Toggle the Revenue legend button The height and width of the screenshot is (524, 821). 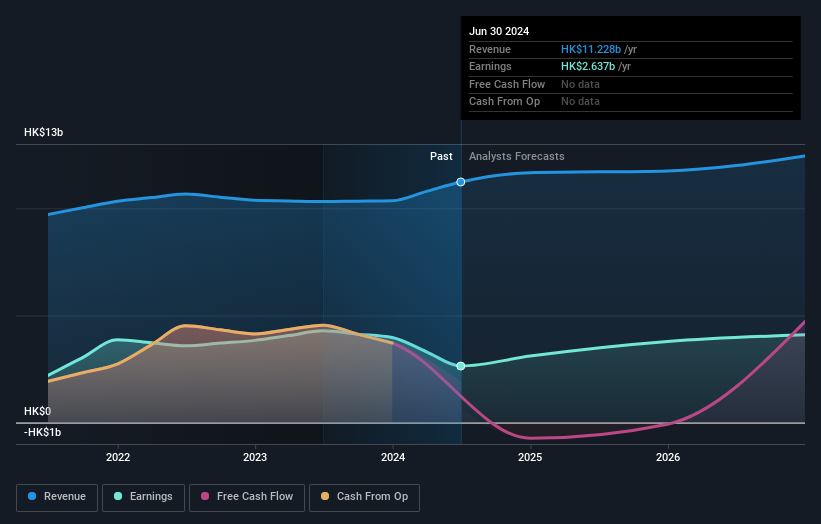point(57,497)
